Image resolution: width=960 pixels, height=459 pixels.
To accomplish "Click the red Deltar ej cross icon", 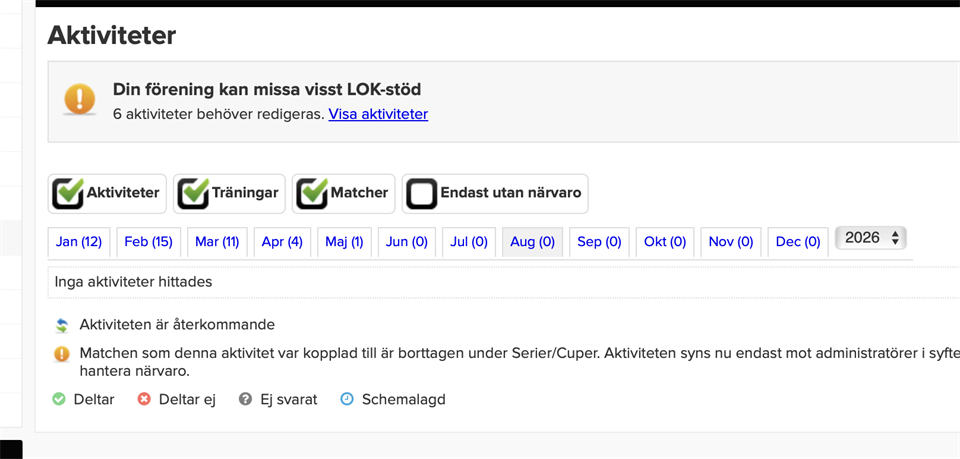I will click(x=144, y=400).
